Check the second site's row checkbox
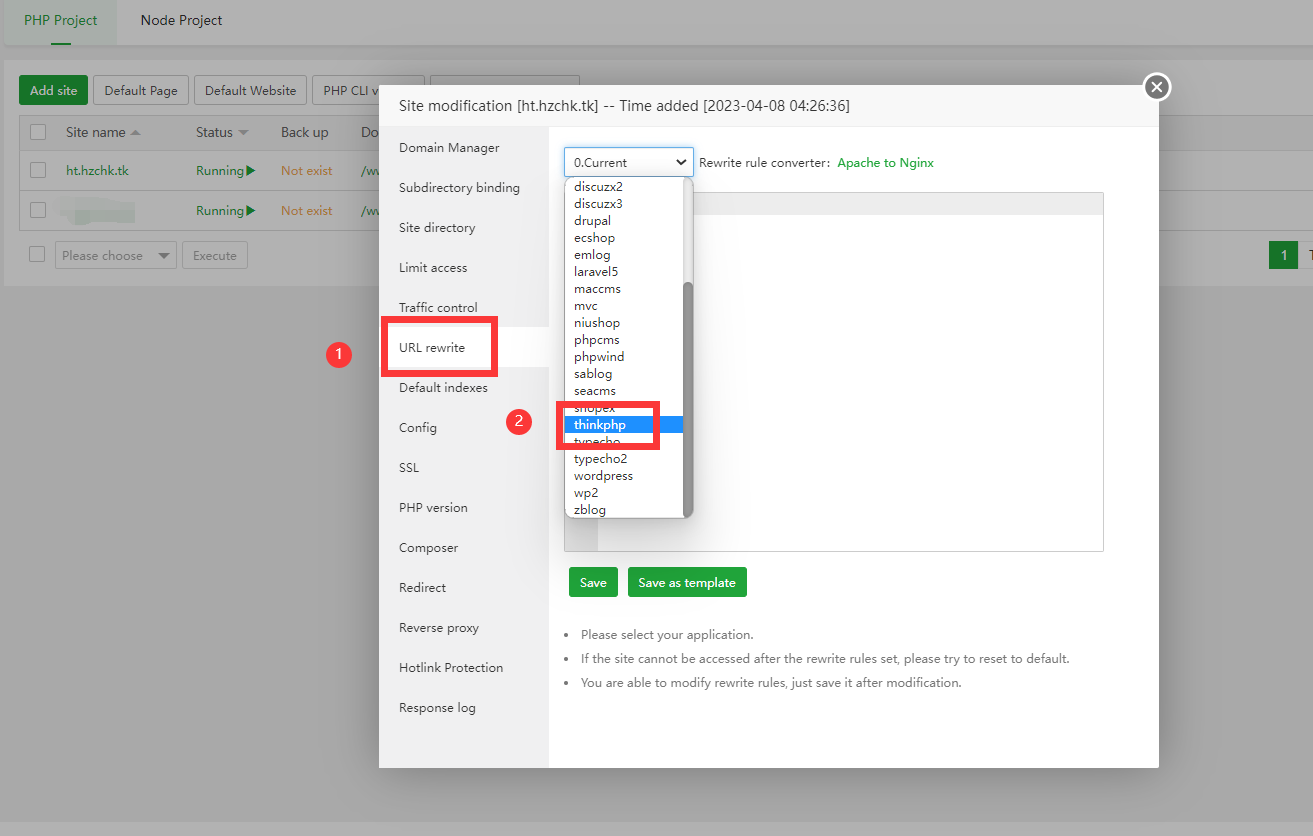The image size is (1313, 836). click(x=38, y=210)
